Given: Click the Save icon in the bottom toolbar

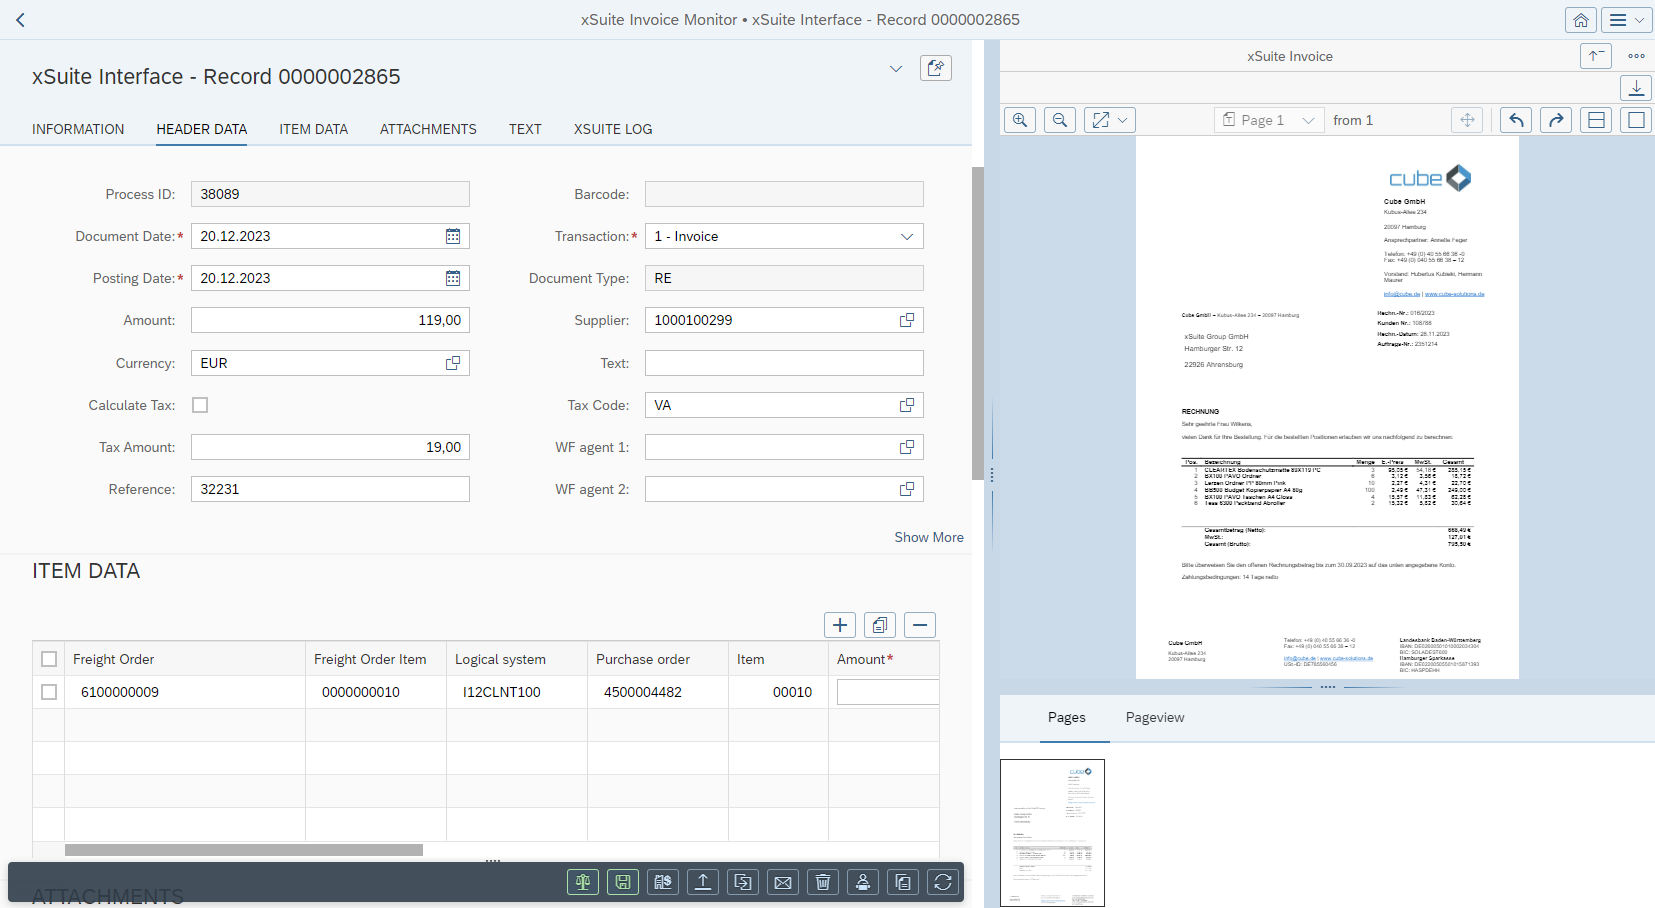Looking at the screenshot, I should (622, 881).
